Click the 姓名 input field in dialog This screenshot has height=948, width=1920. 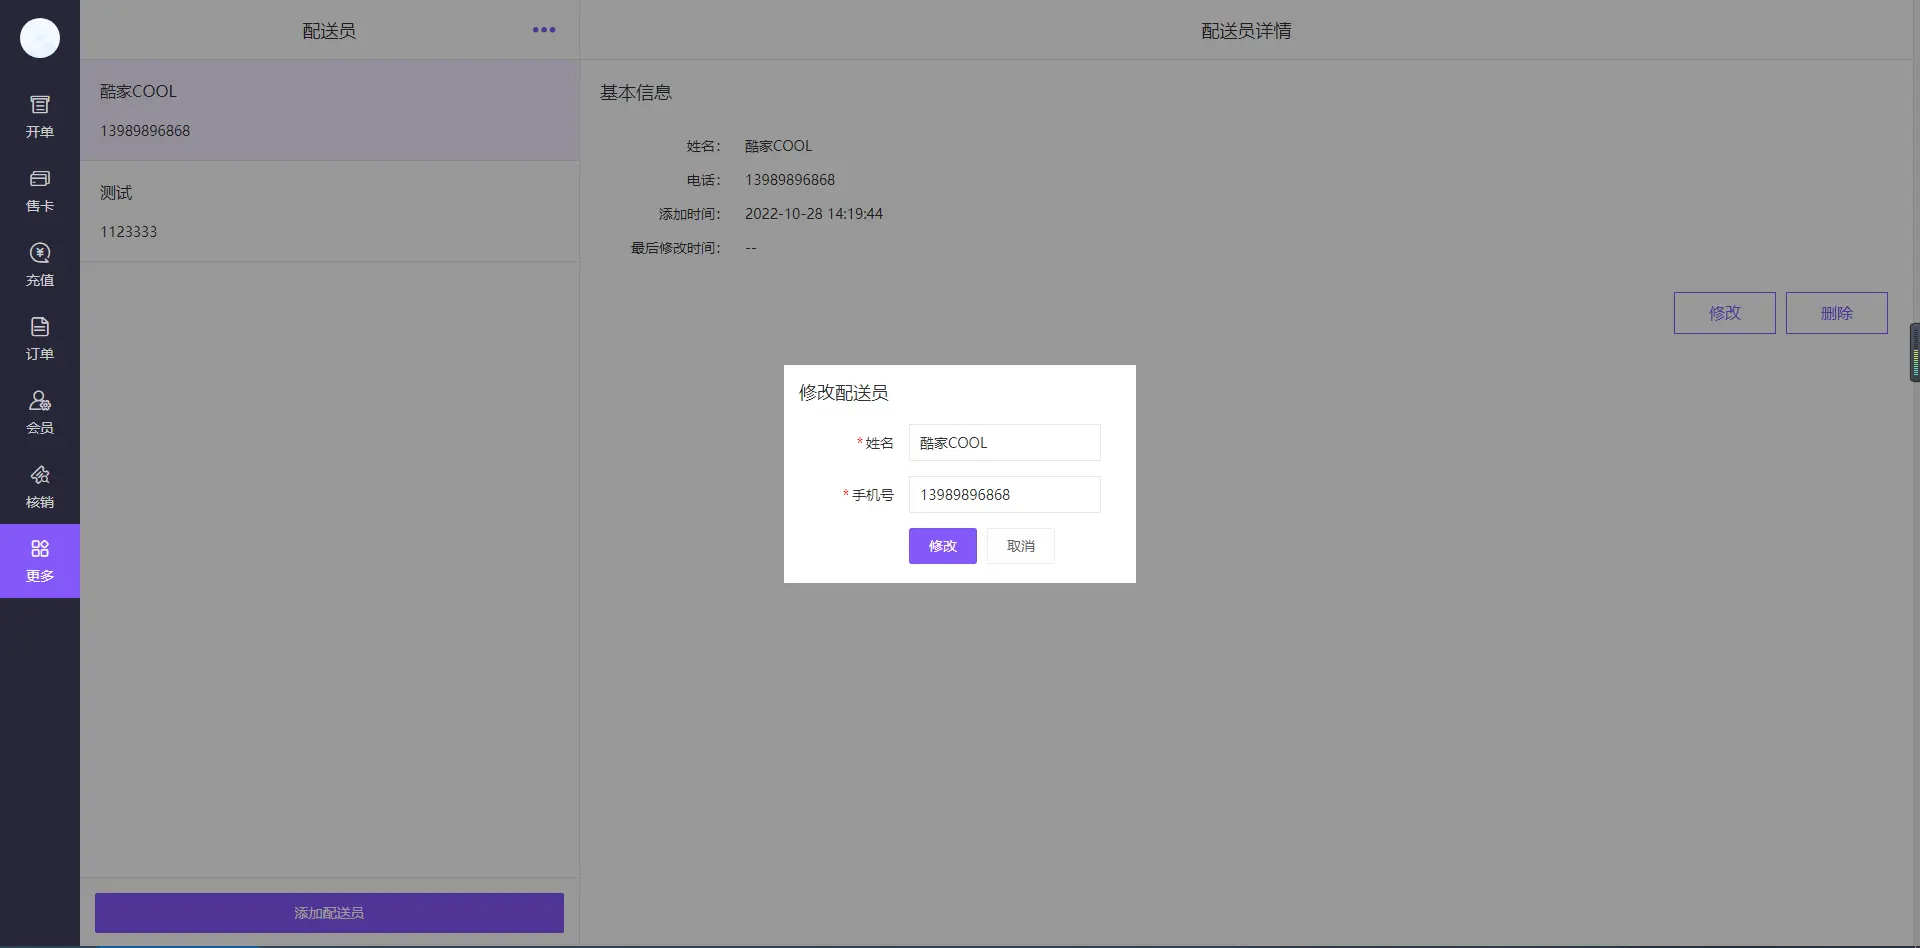[x=1004, y=443]
